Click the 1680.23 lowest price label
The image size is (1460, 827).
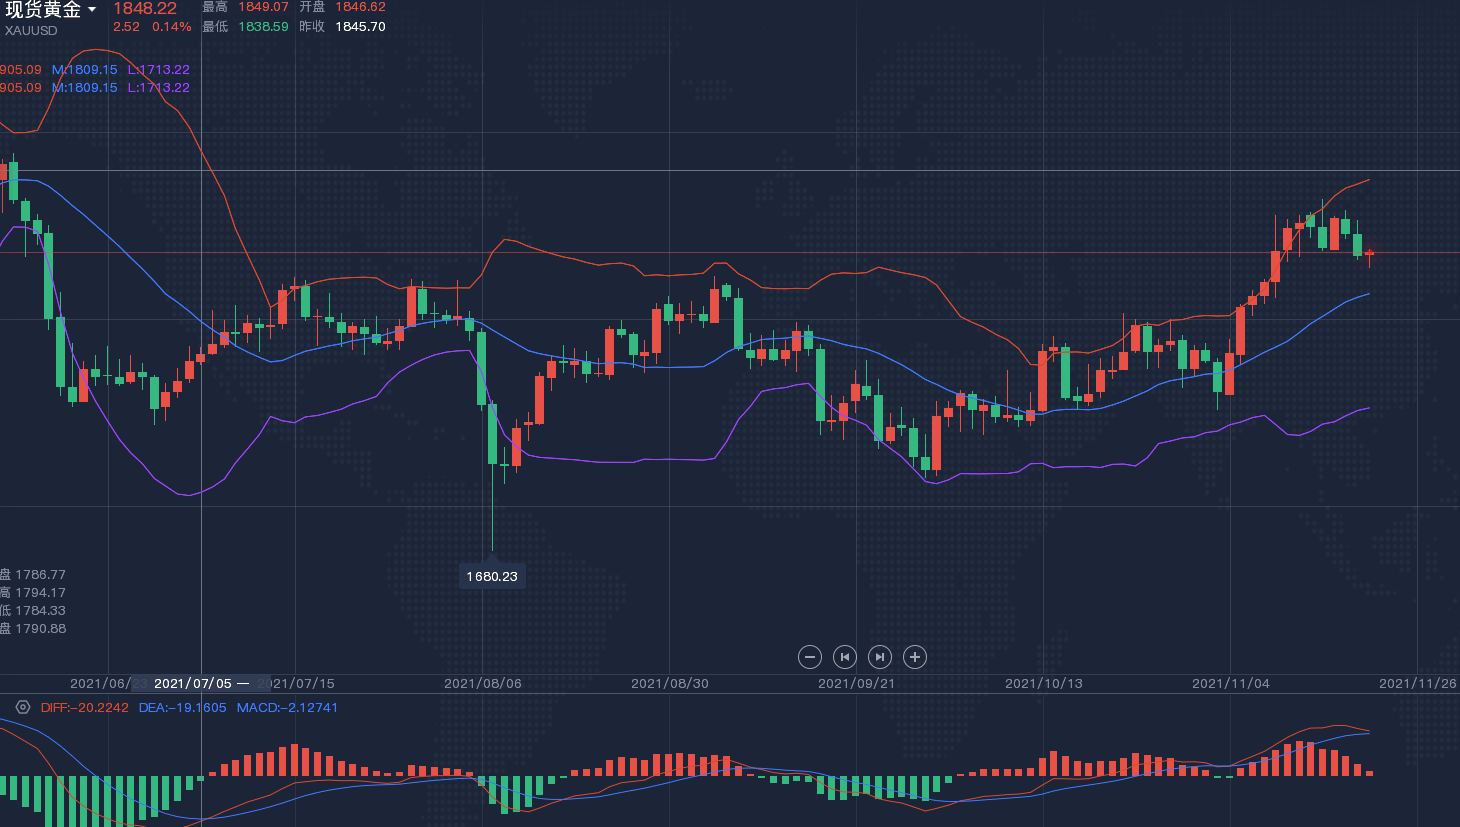point(492,577)
